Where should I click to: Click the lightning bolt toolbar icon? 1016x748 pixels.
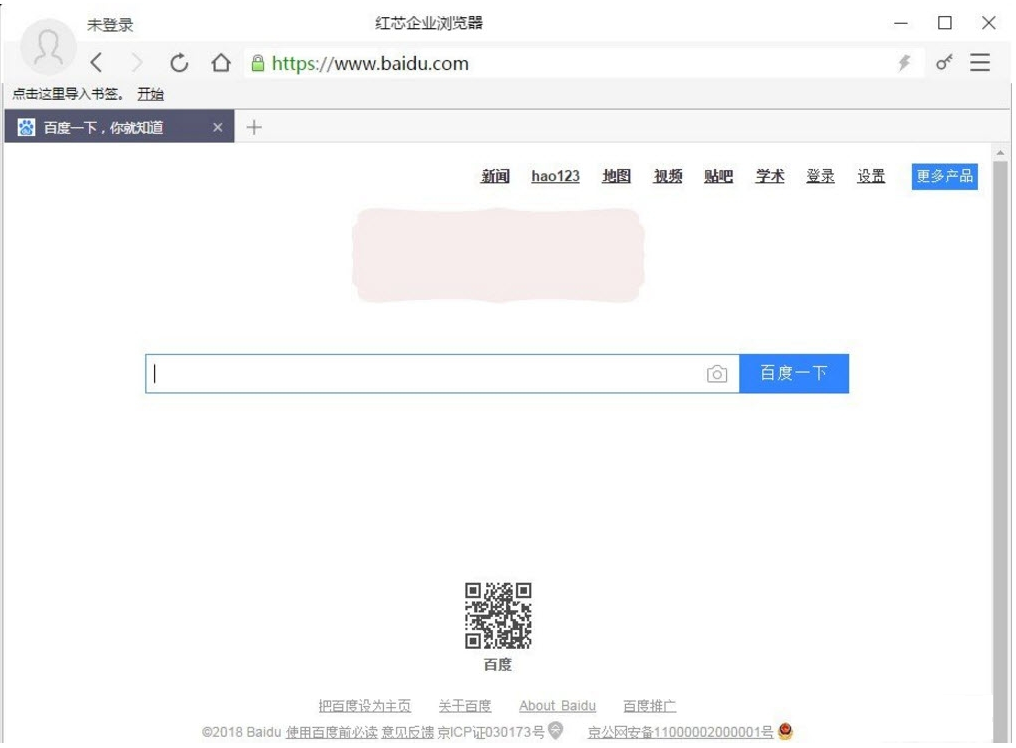tap(904, 62)
